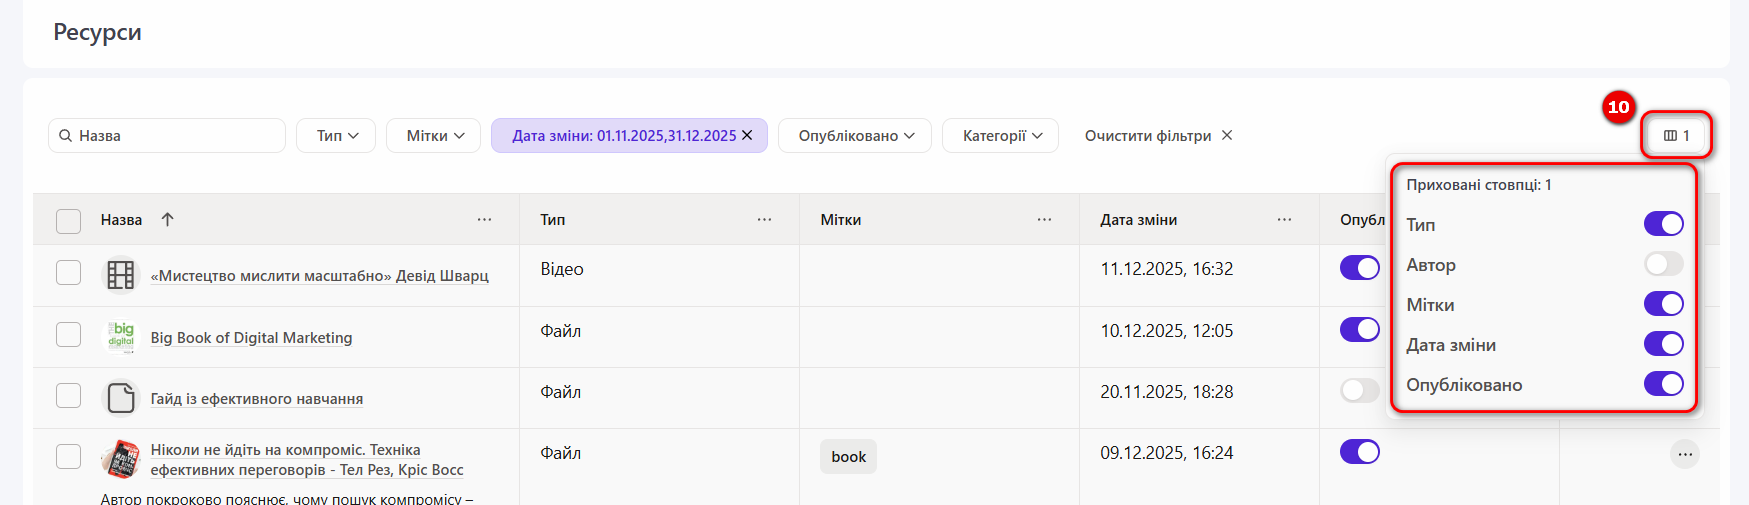Open the Категорії filter dropdown
Screen dimensions: 1749x505
1001,136
